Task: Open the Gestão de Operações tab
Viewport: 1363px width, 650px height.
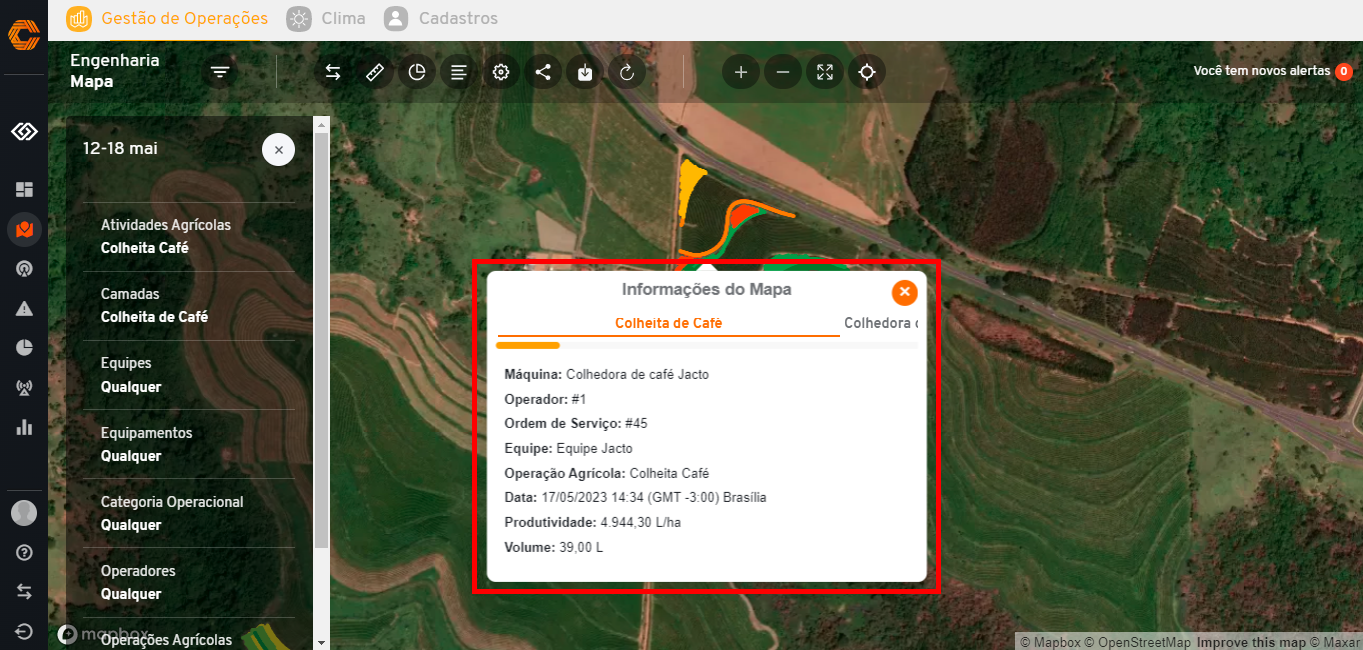Action: [167, 18]
